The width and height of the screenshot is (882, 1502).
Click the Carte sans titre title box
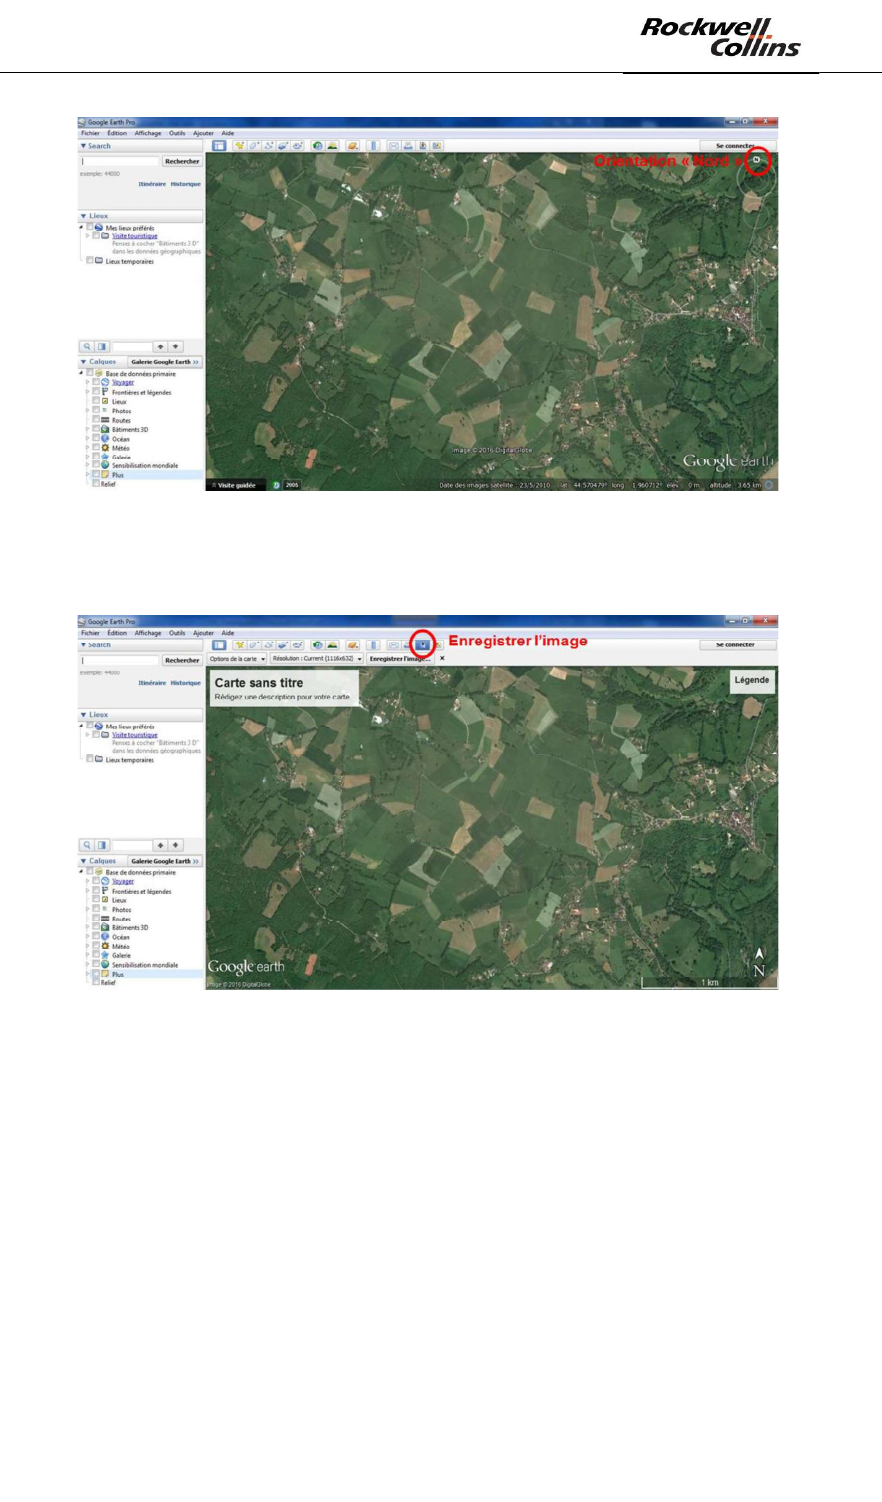[283, 688]
